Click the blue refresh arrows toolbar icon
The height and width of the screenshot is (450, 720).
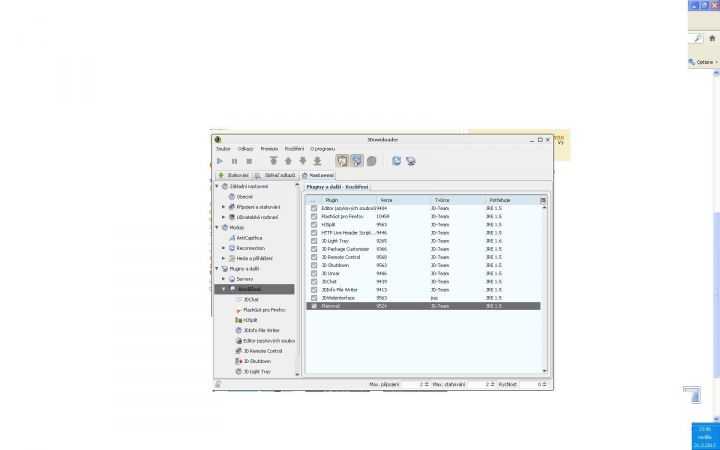tap(396, 161)
